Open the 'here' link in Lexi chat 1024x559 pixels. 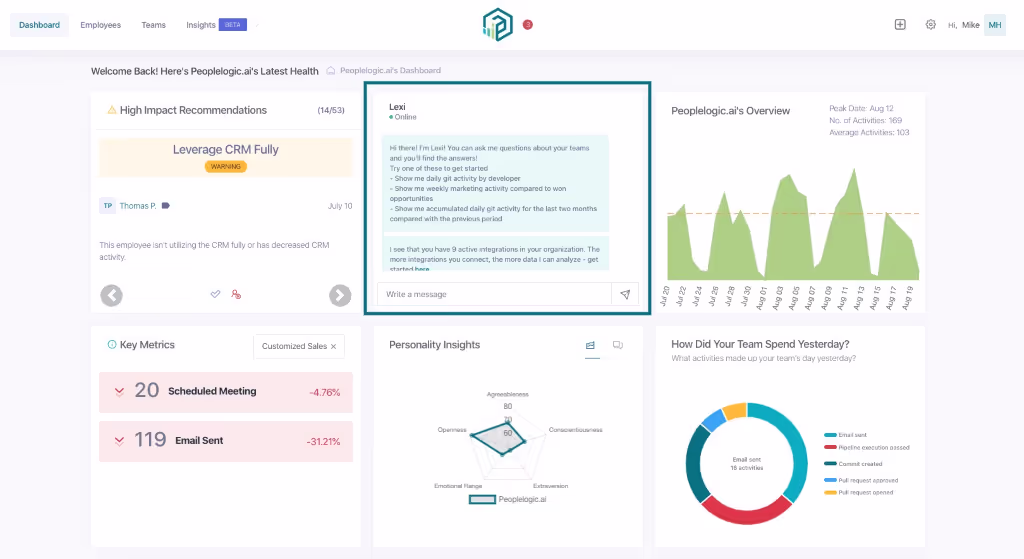422,268
